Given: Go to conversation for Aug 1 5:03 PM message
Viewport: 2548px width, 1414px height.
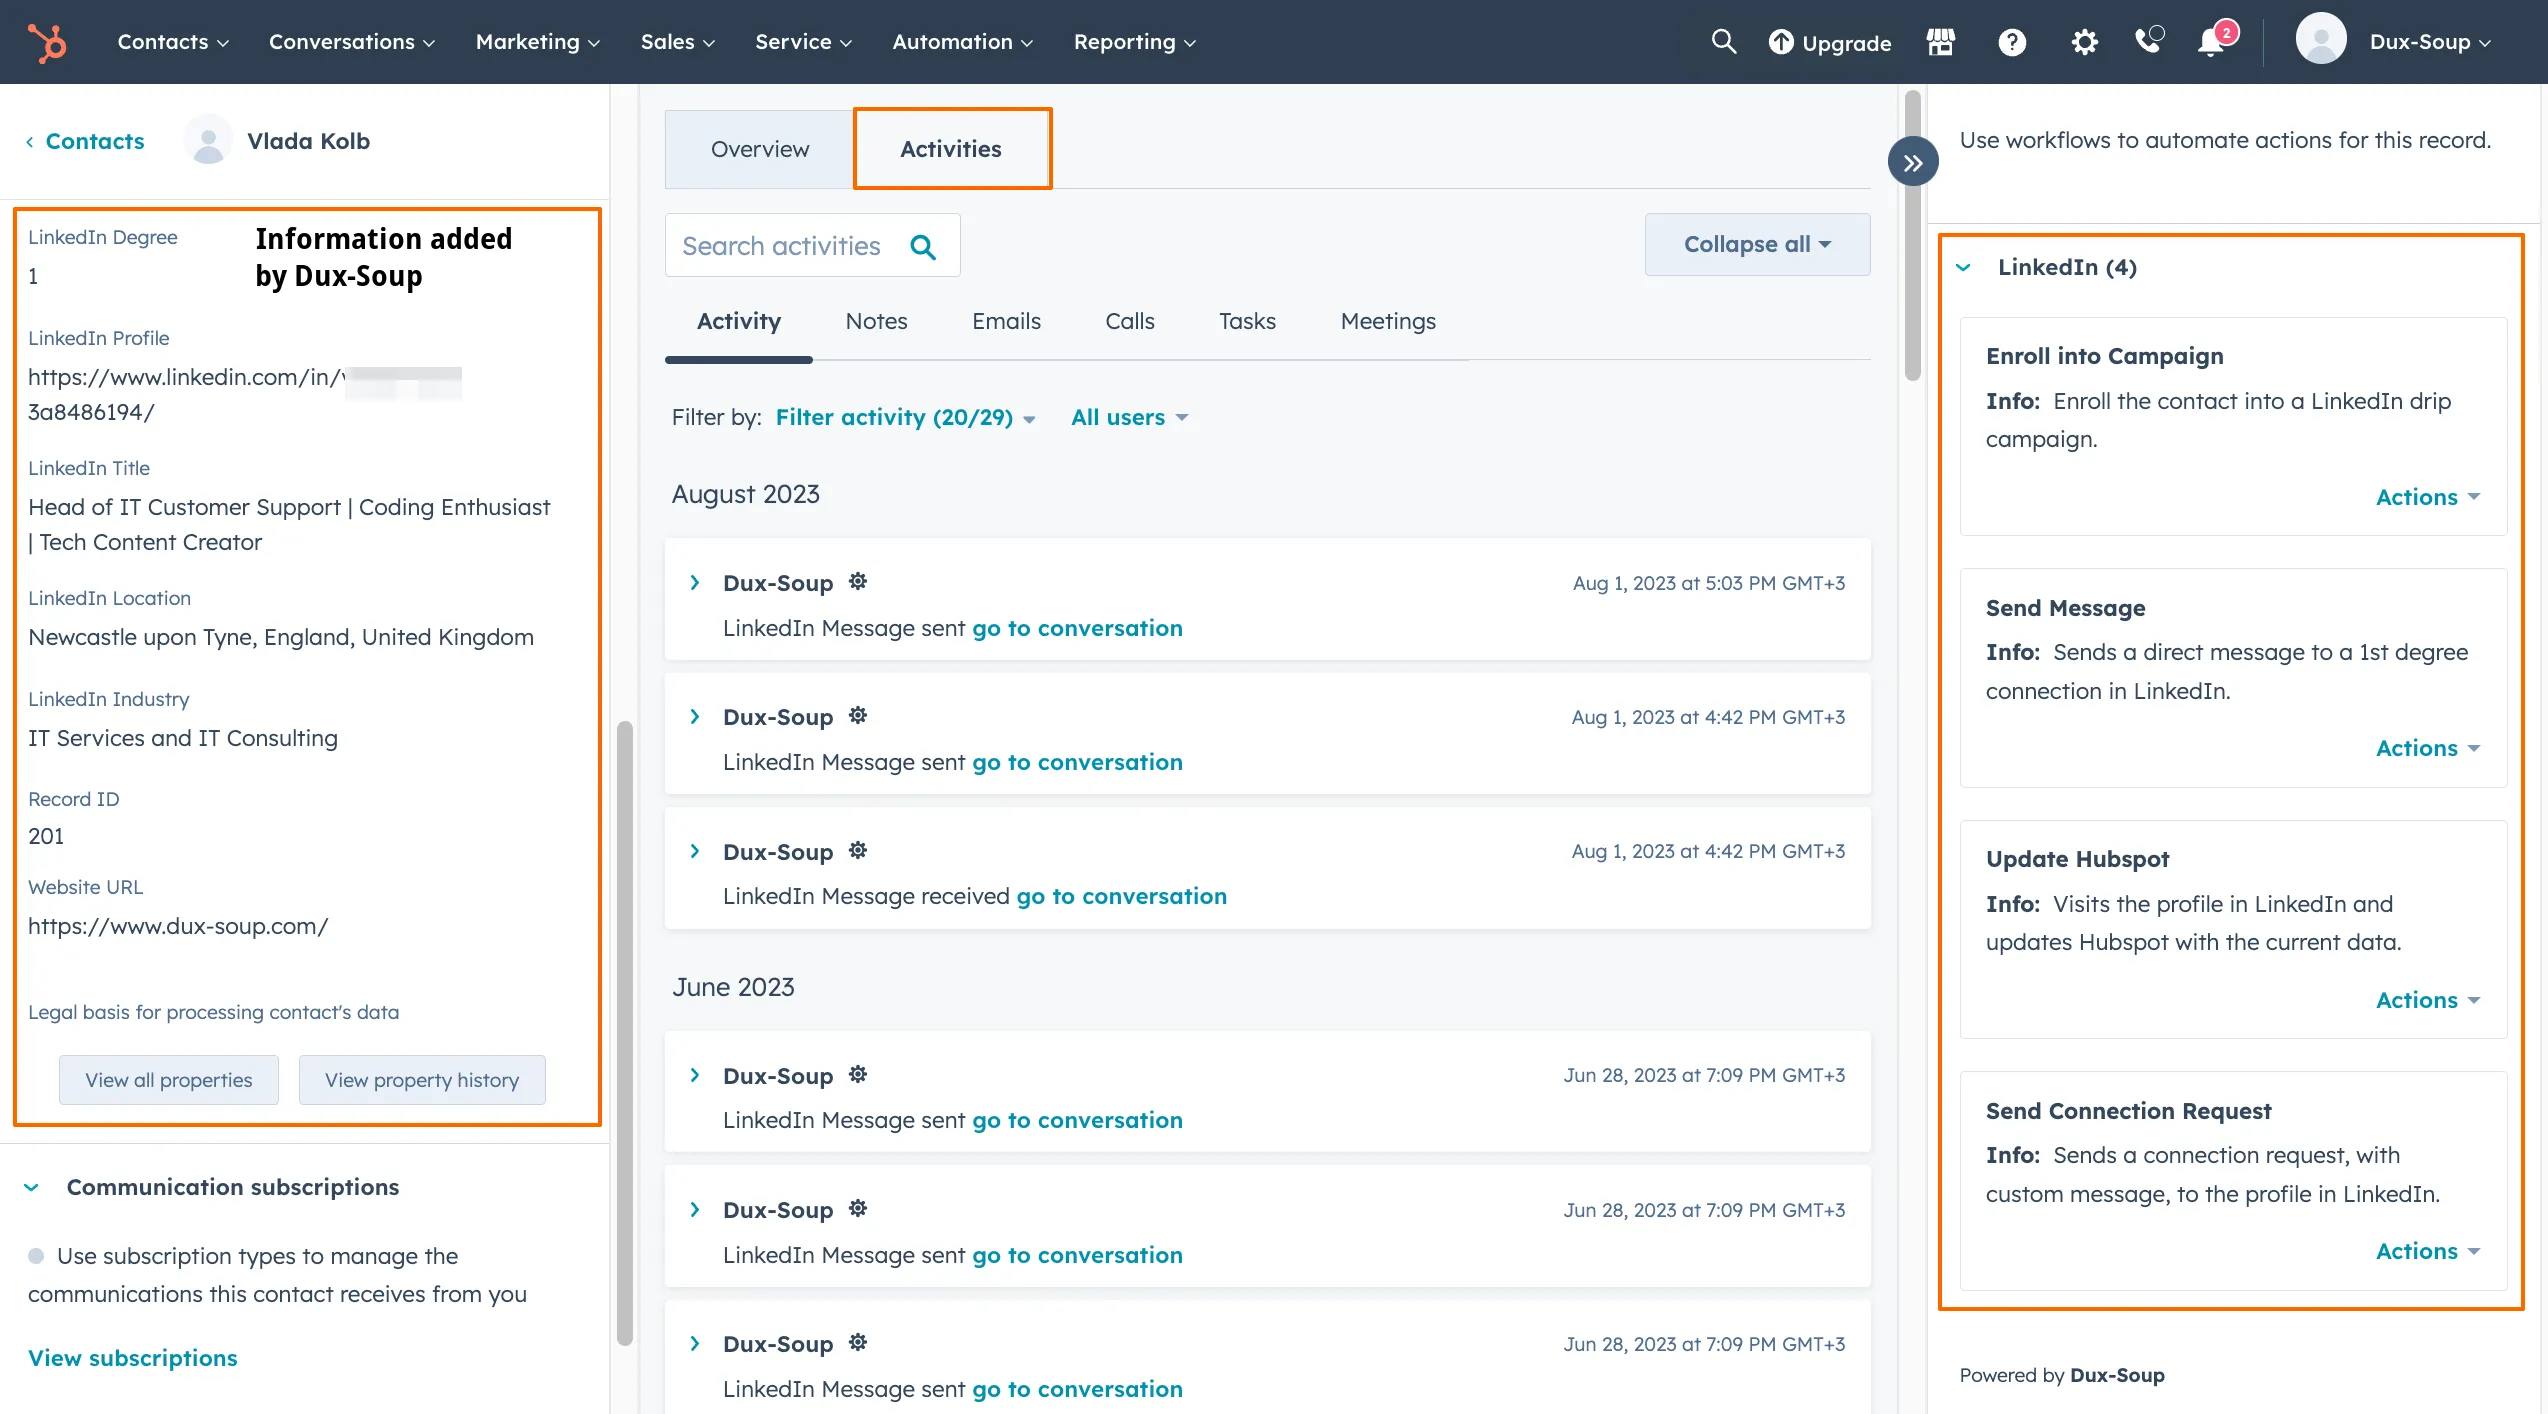Looking at the screenshot, I should (x=1077, y=628).
